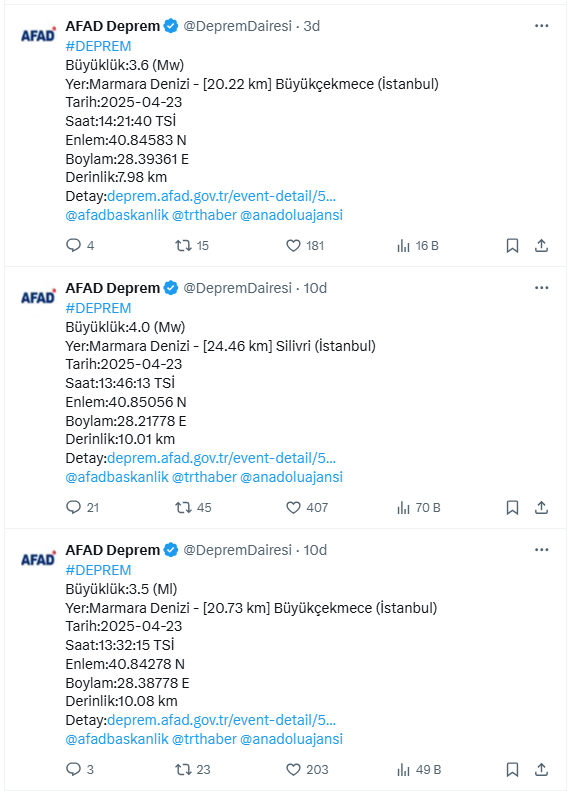
Task: Bookmark the 3.5 Ml earthquake tweet
Action: 512,769
